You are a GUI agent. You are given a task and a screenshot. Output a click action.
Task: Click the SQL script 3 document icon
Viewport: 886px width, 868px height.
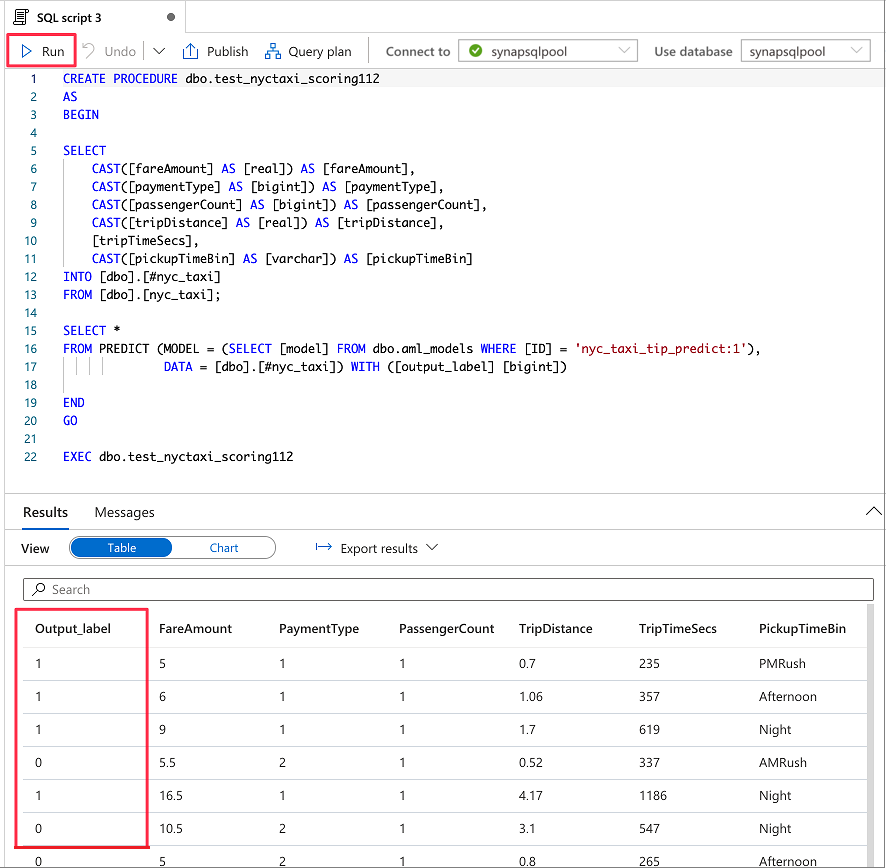click(21, 18)
